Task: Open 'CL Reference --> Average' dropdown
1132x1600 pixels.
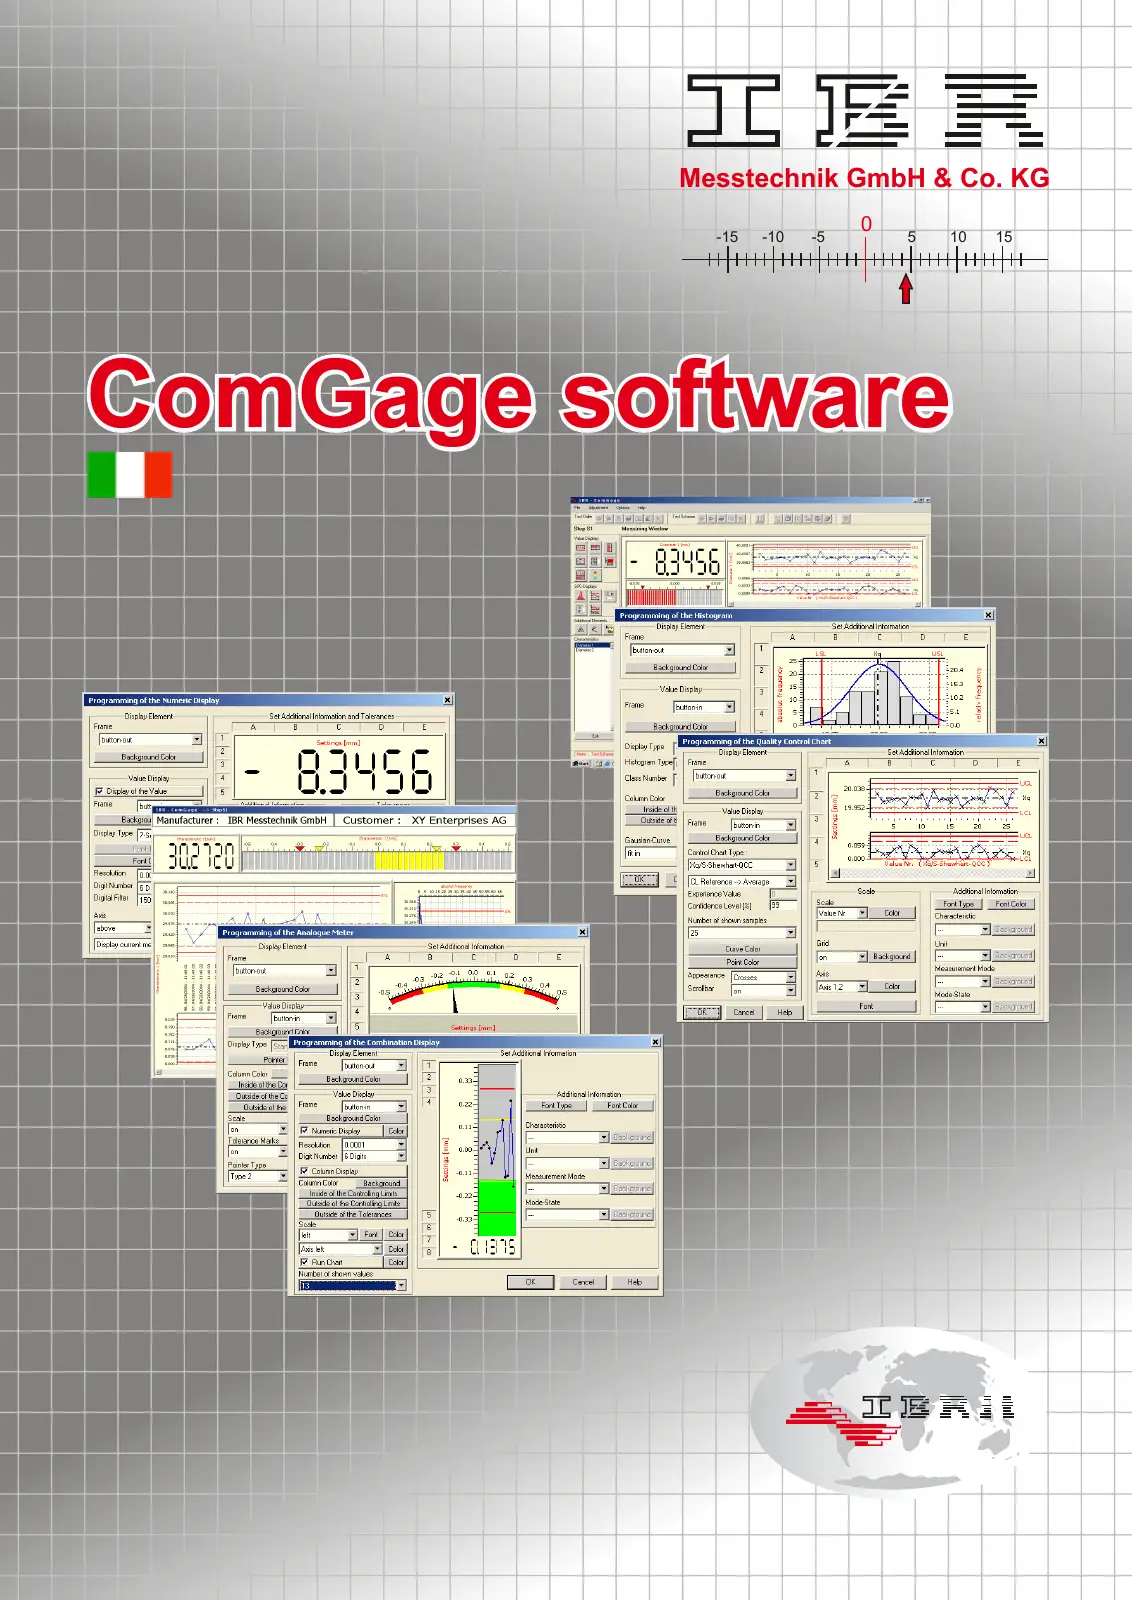Action: [x=742, y=882]
